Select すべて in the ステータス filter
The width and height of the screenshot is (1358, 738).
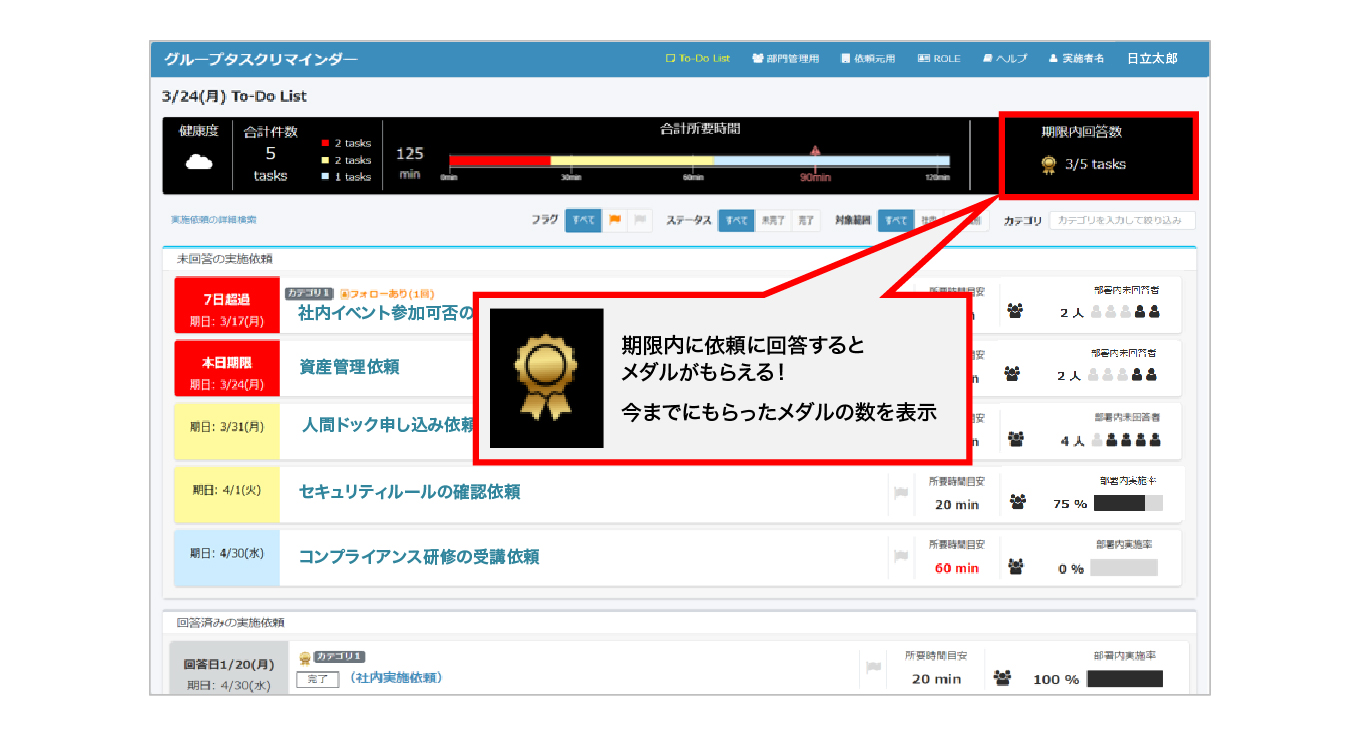coord(736,221)
